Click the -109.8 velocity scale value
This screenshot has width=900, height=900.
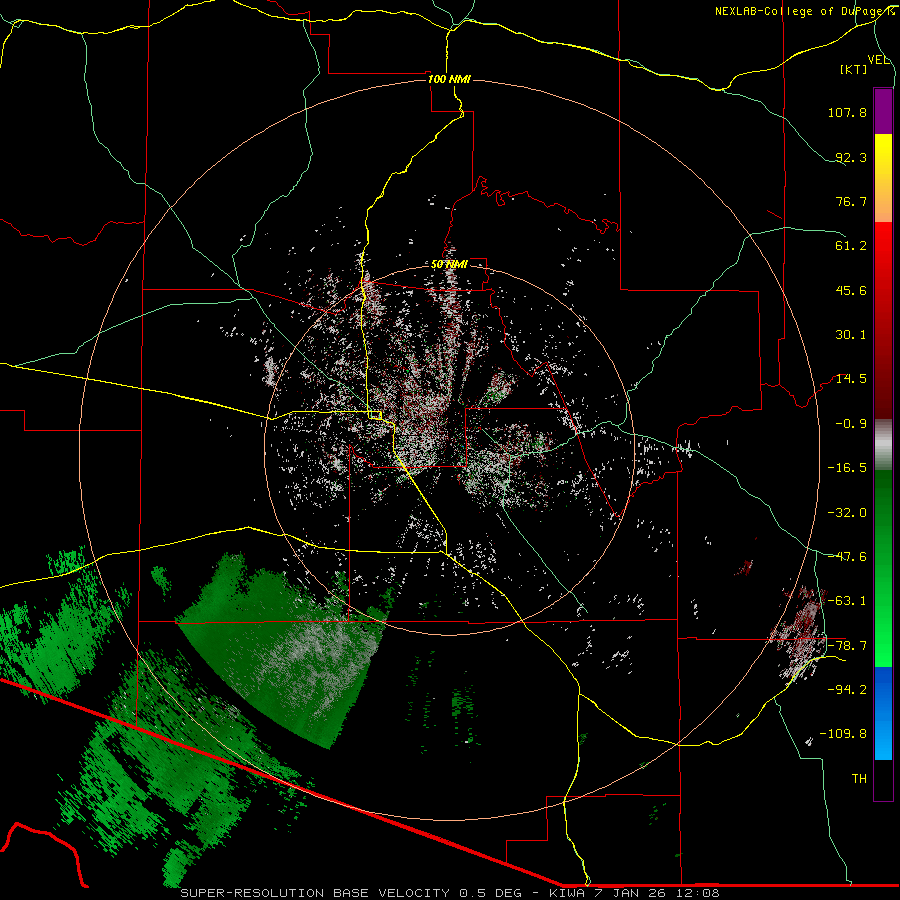(843, 734)
